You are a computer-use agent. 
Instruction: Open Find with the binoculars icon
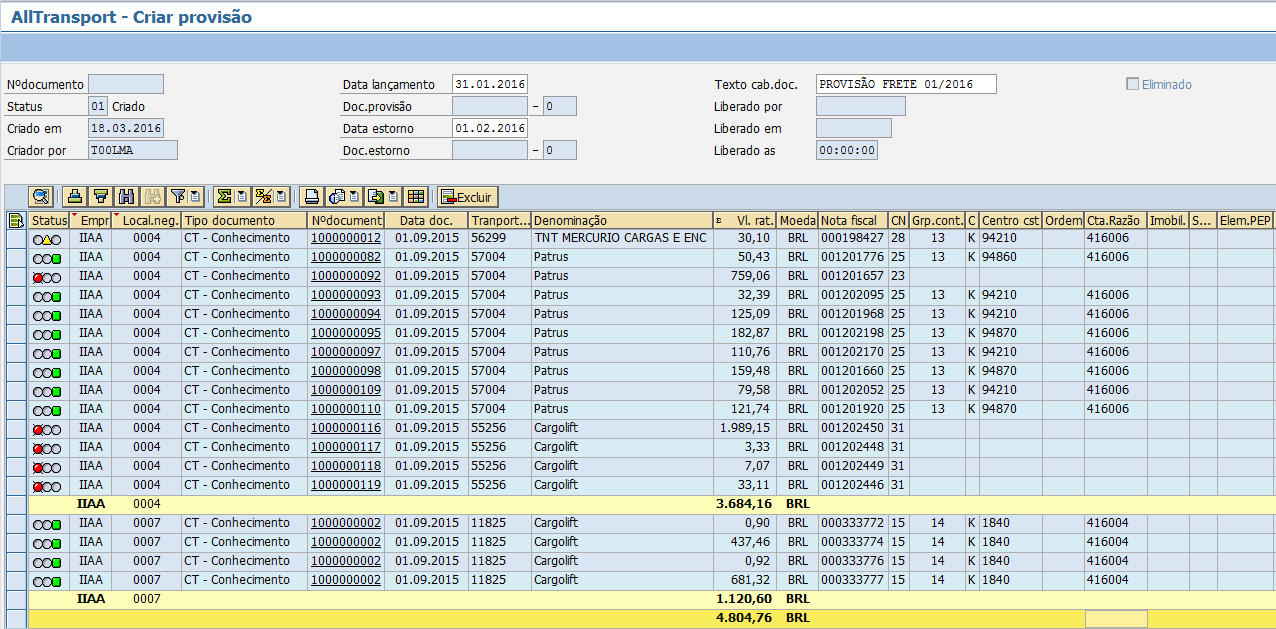pos(126,197)
